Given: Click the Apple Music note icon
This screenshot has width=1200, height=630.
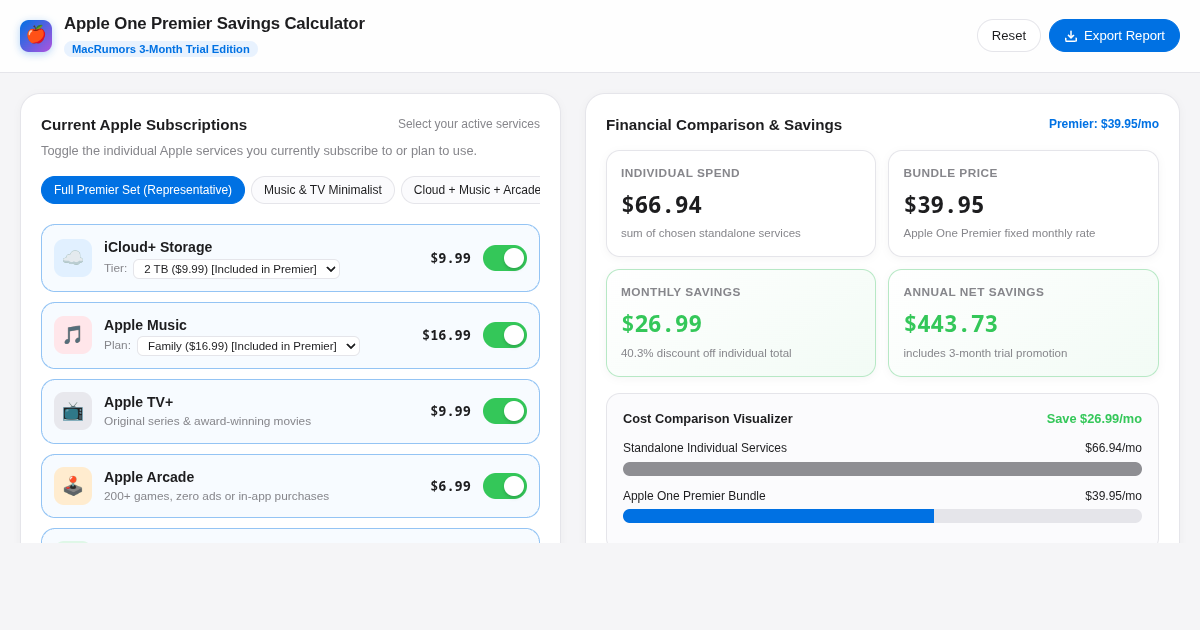Looking at the screenshot, I should [x=73, y=335].
